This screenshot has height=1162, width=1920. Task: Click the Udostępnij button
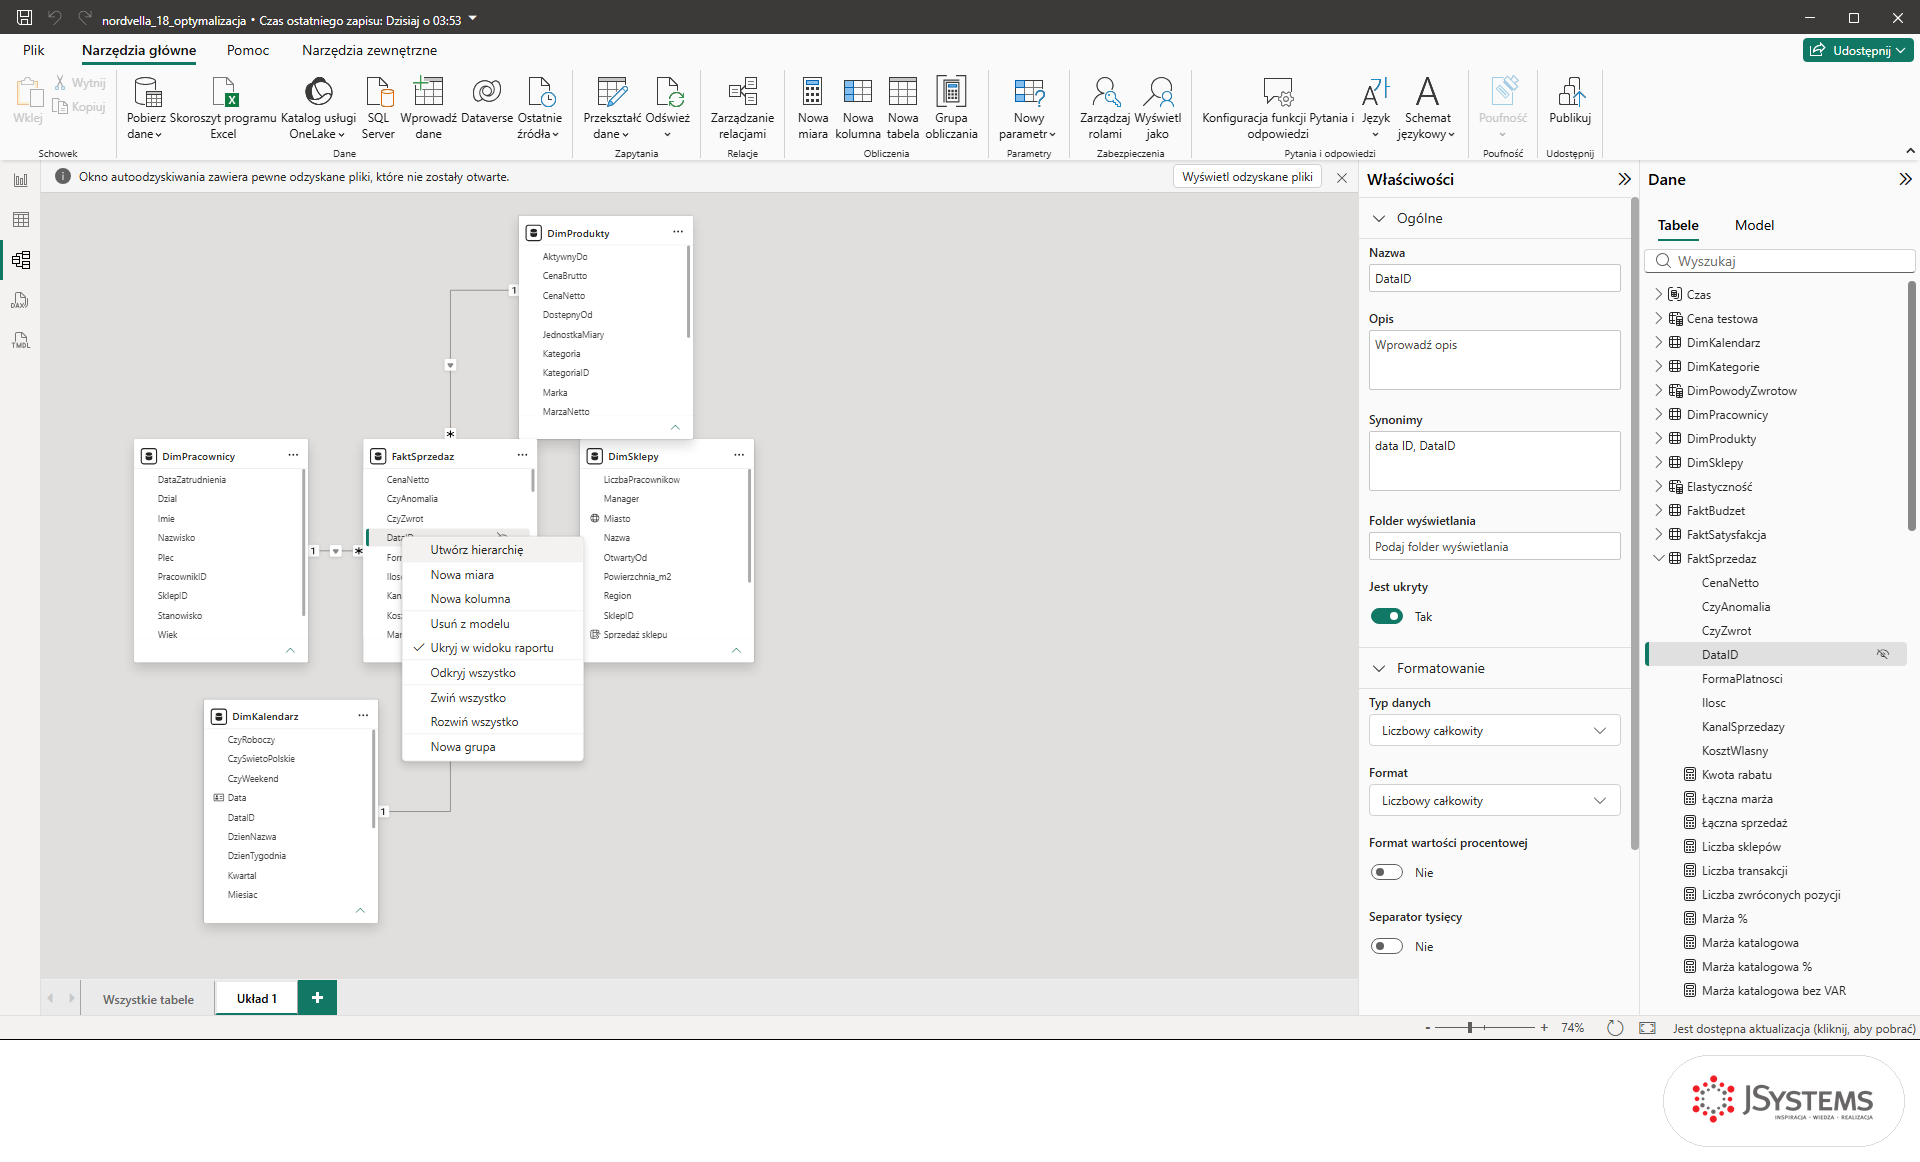coord(1858,50)
